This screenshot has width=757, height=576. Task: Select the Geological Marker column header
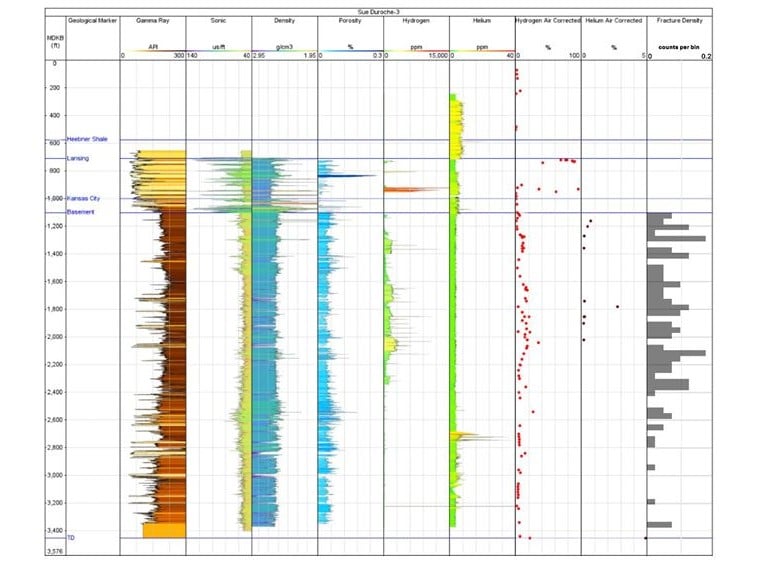click(x=92, y=20)
